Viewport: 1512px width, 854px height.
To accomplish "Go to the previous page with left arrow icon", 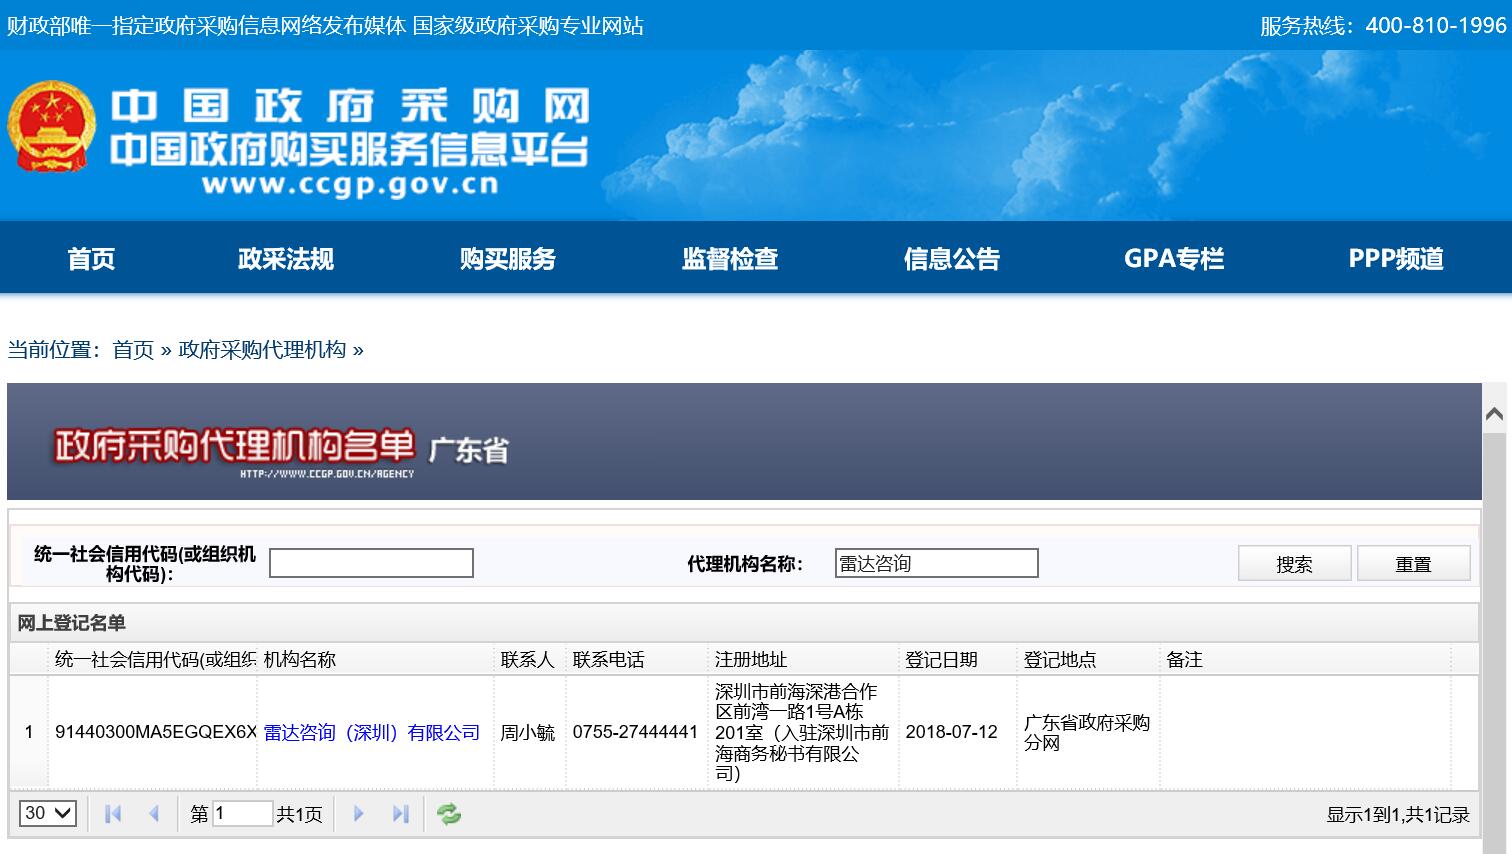I will tap(155, 814).
